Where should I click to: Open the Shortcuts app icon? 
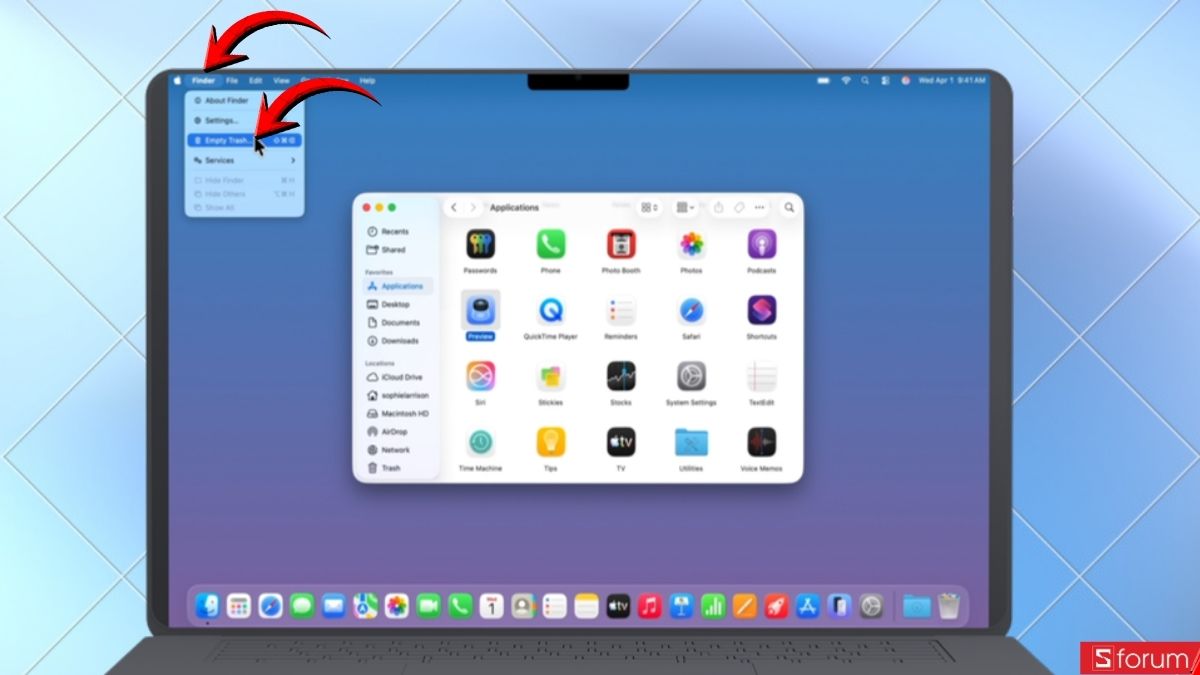coord(762,310)
